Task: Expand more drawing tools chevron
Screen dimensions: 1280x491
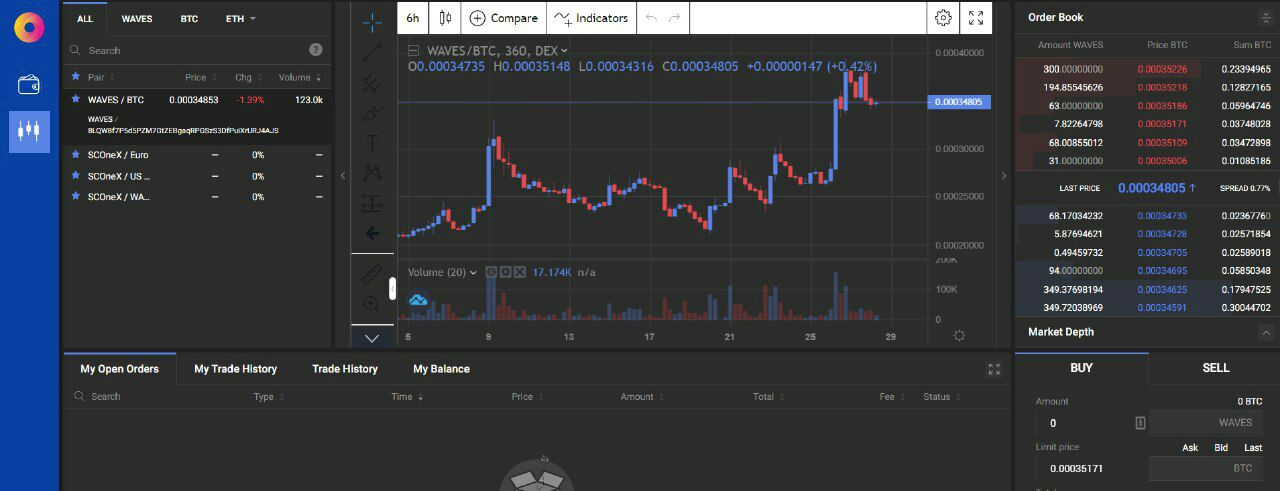Action: click(x=372, y=338)
